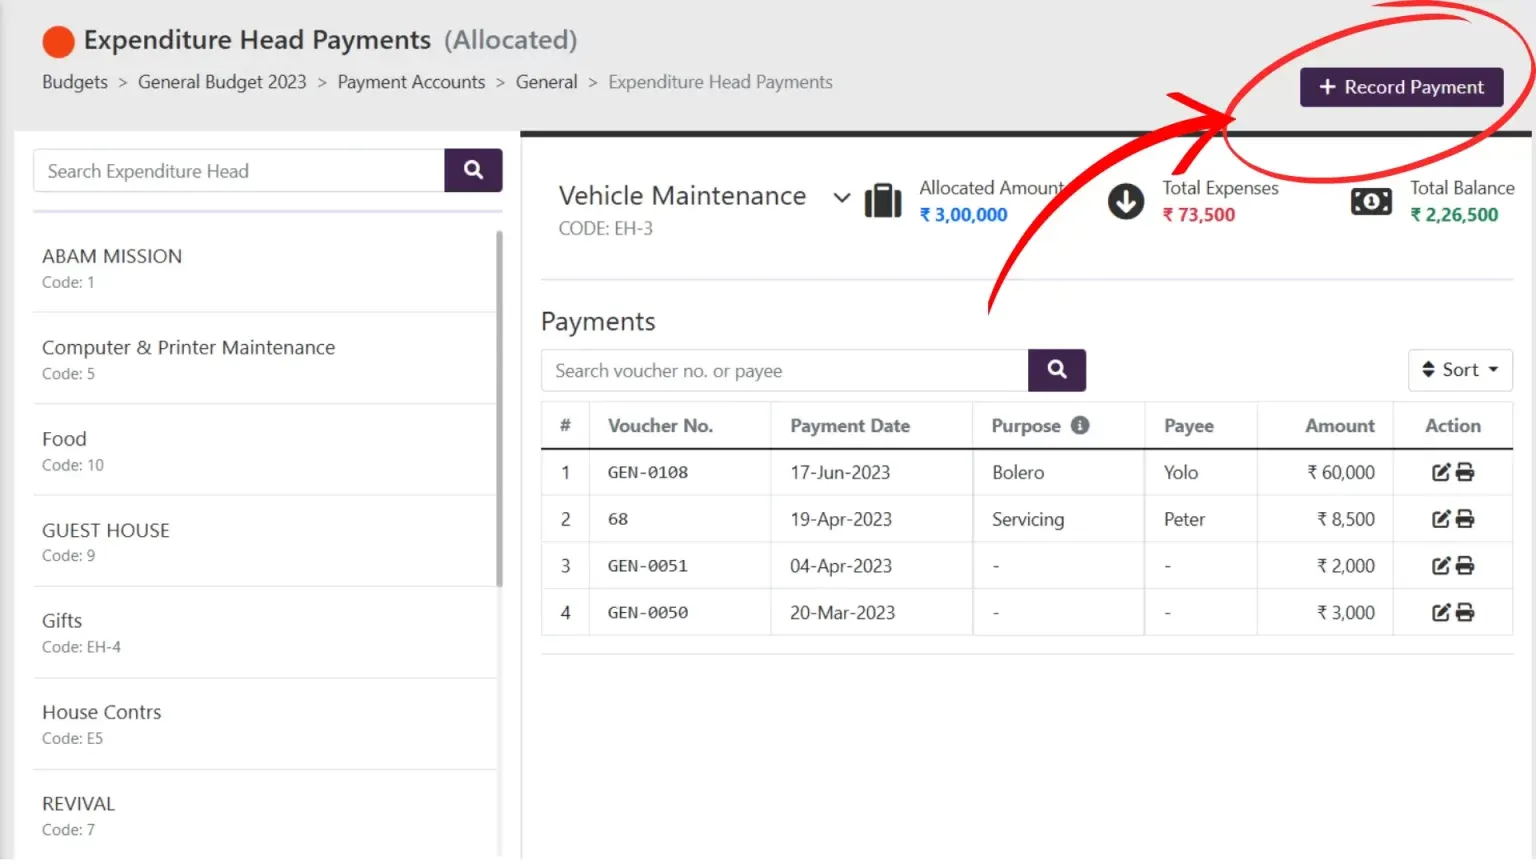Click purpose Bolero
Screen dimensions: 1536x864
[x=1018, y=472]
